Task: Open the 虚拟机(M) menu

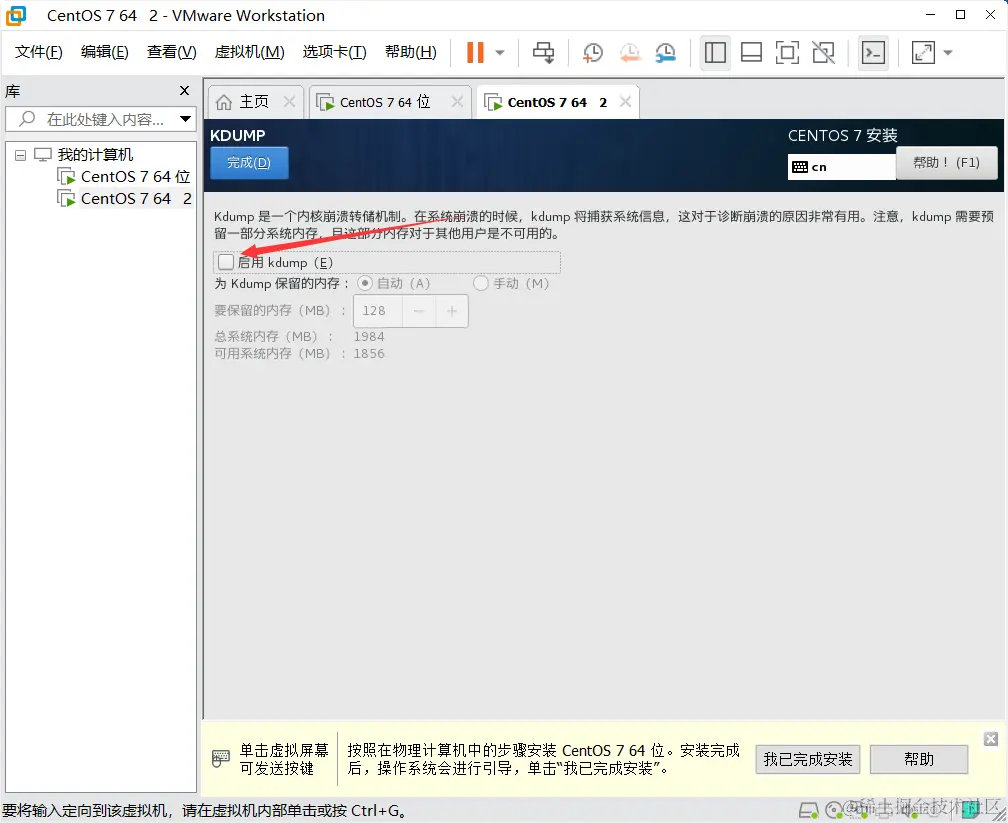Action: click(249, 52)
